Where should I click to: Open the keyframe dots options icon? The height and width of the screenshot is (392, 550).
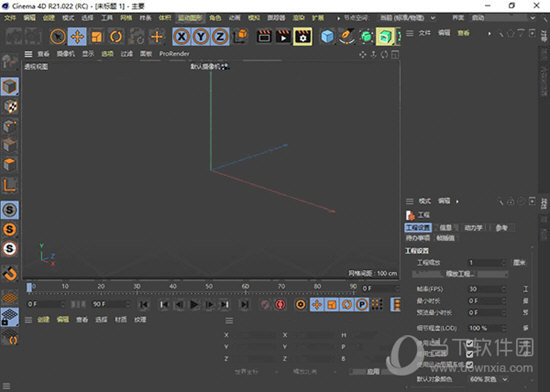(x=377, y=304)
